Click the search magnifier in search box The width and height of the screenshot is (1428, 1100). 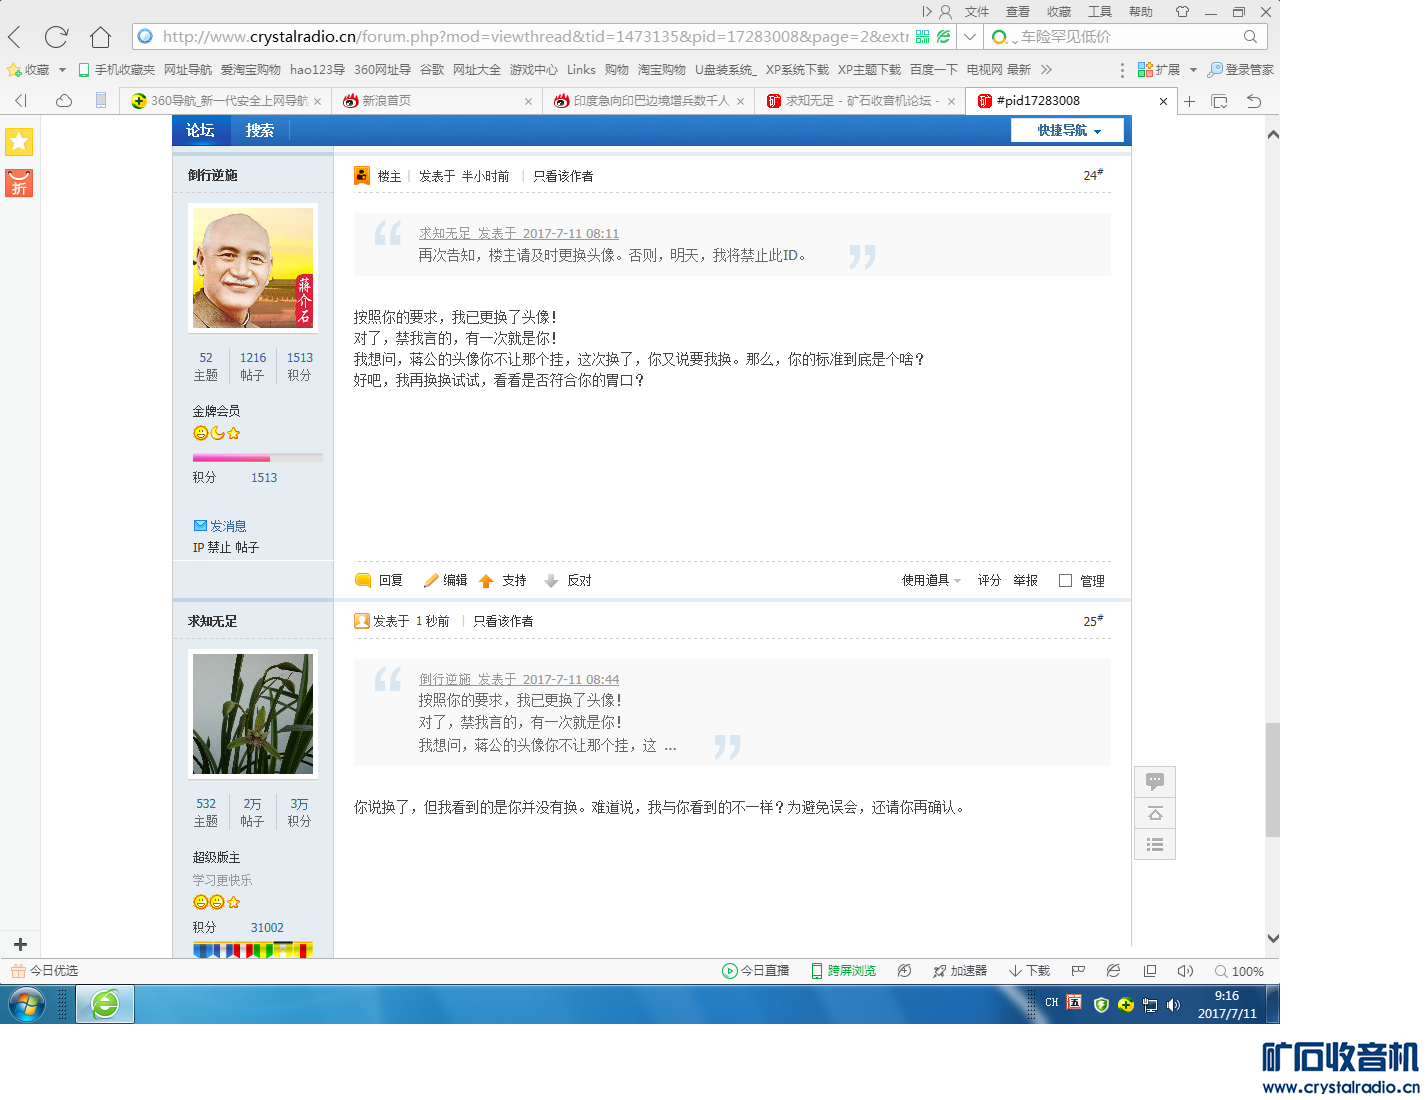[x=1250, y=37]
